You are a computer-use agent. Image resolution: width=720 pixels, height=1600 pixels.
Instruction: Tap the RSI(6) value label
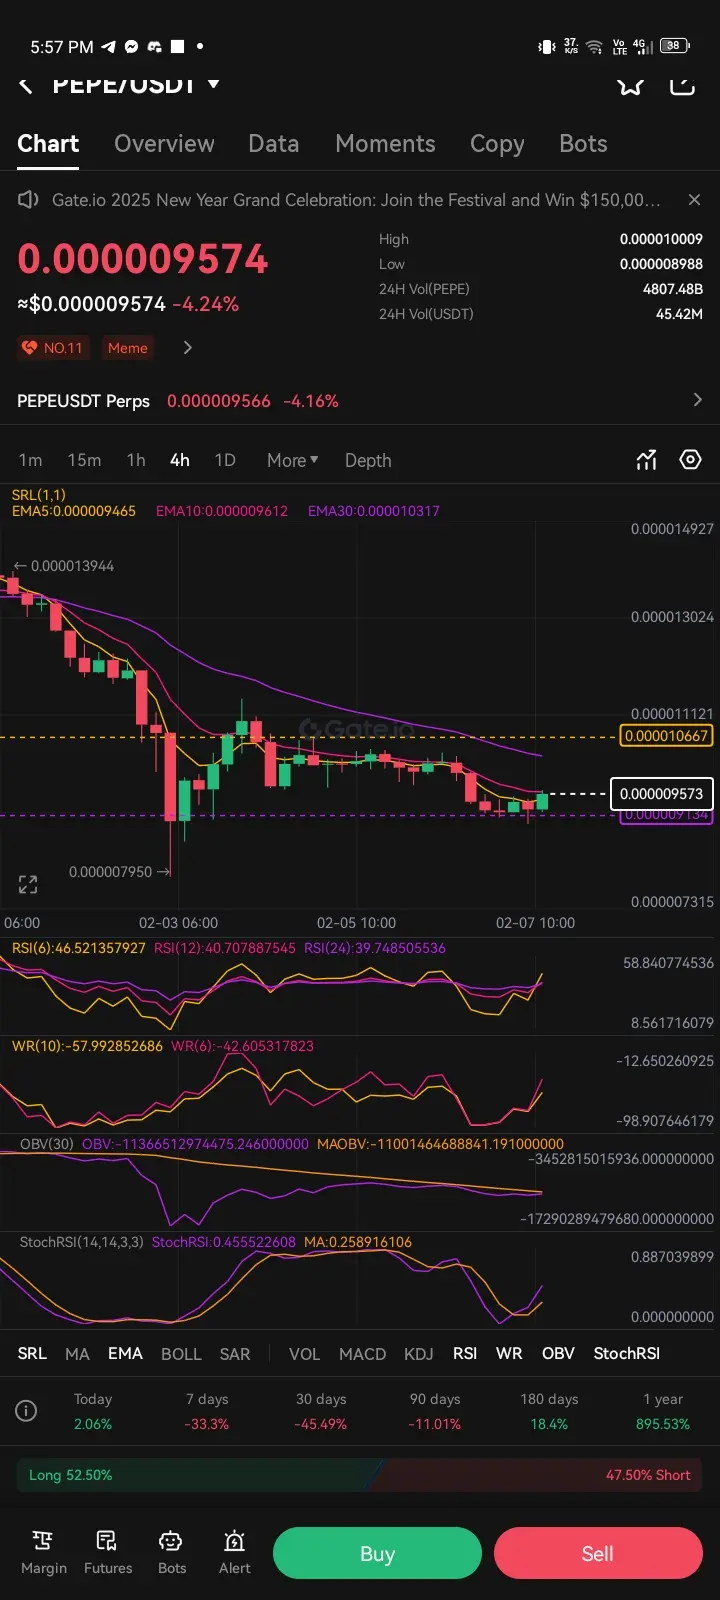[x=79, y=948]
